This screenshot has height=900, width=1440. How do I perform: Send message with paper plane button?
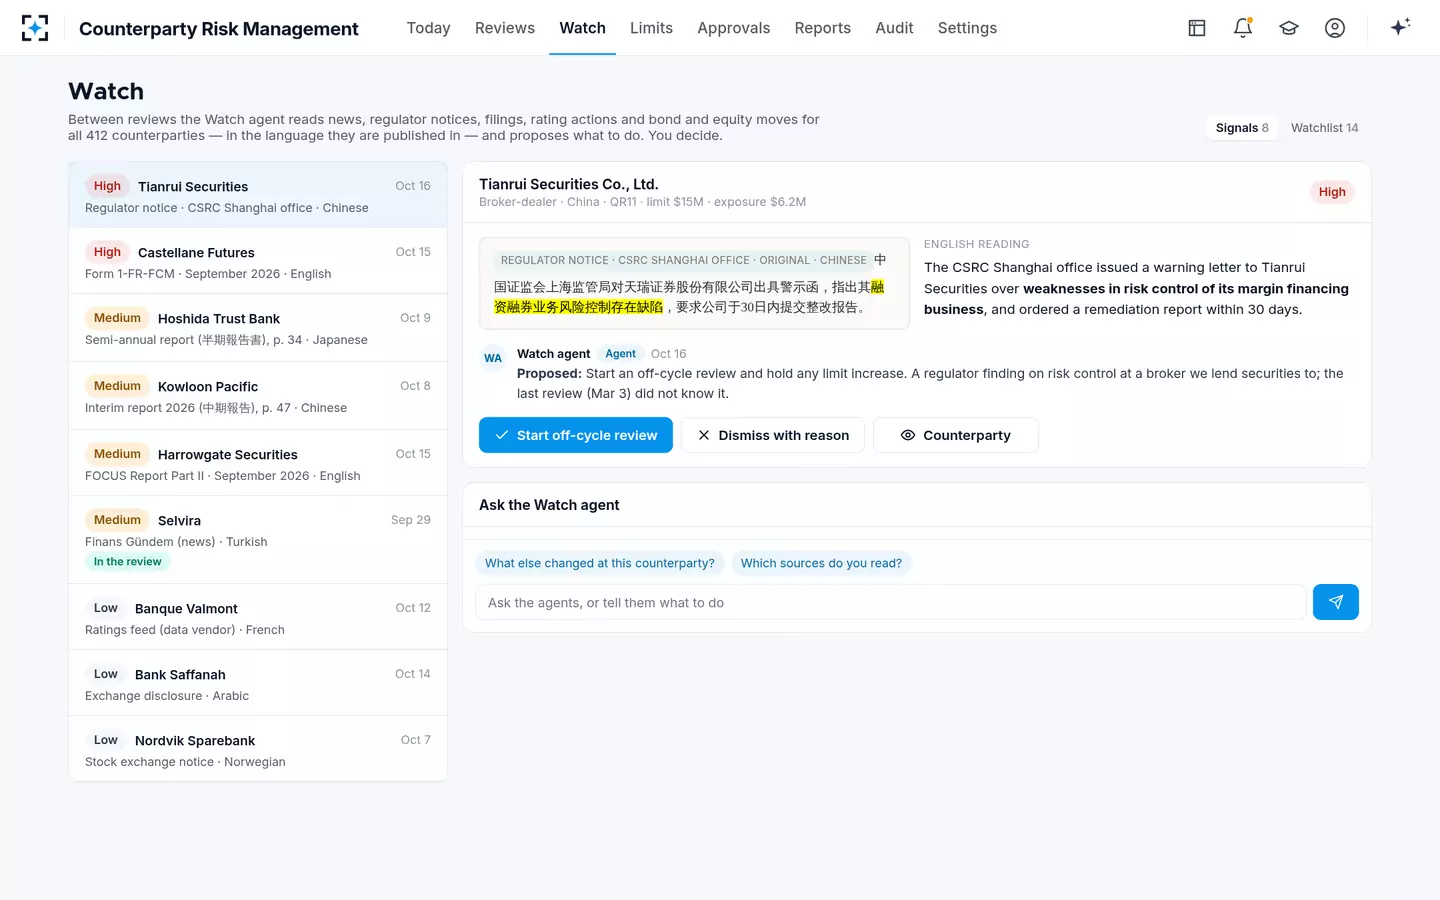point(1336,602)
